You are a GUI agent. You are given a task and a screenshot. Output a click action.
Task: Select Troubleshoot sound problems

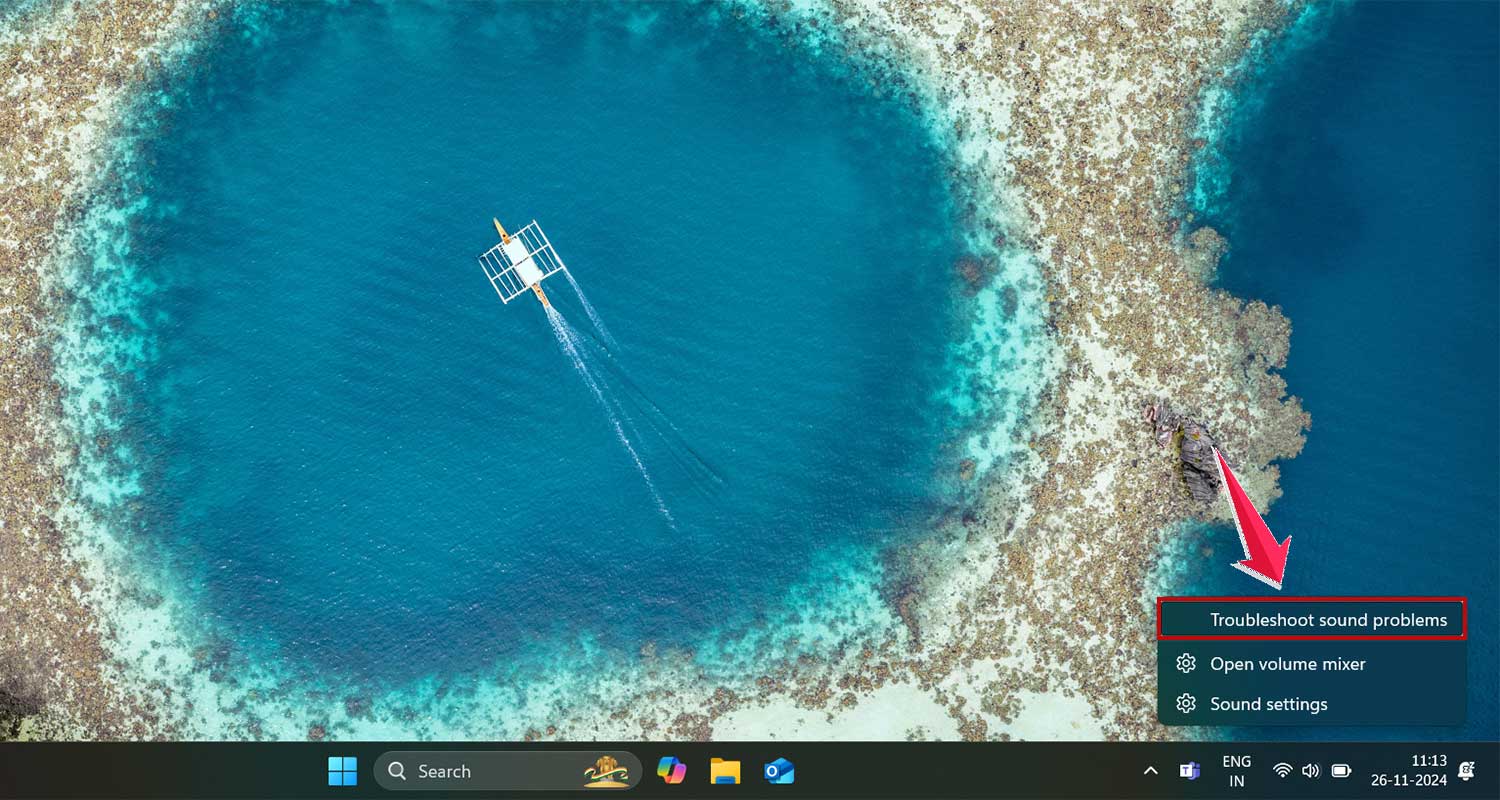(x=1312, y=620)
